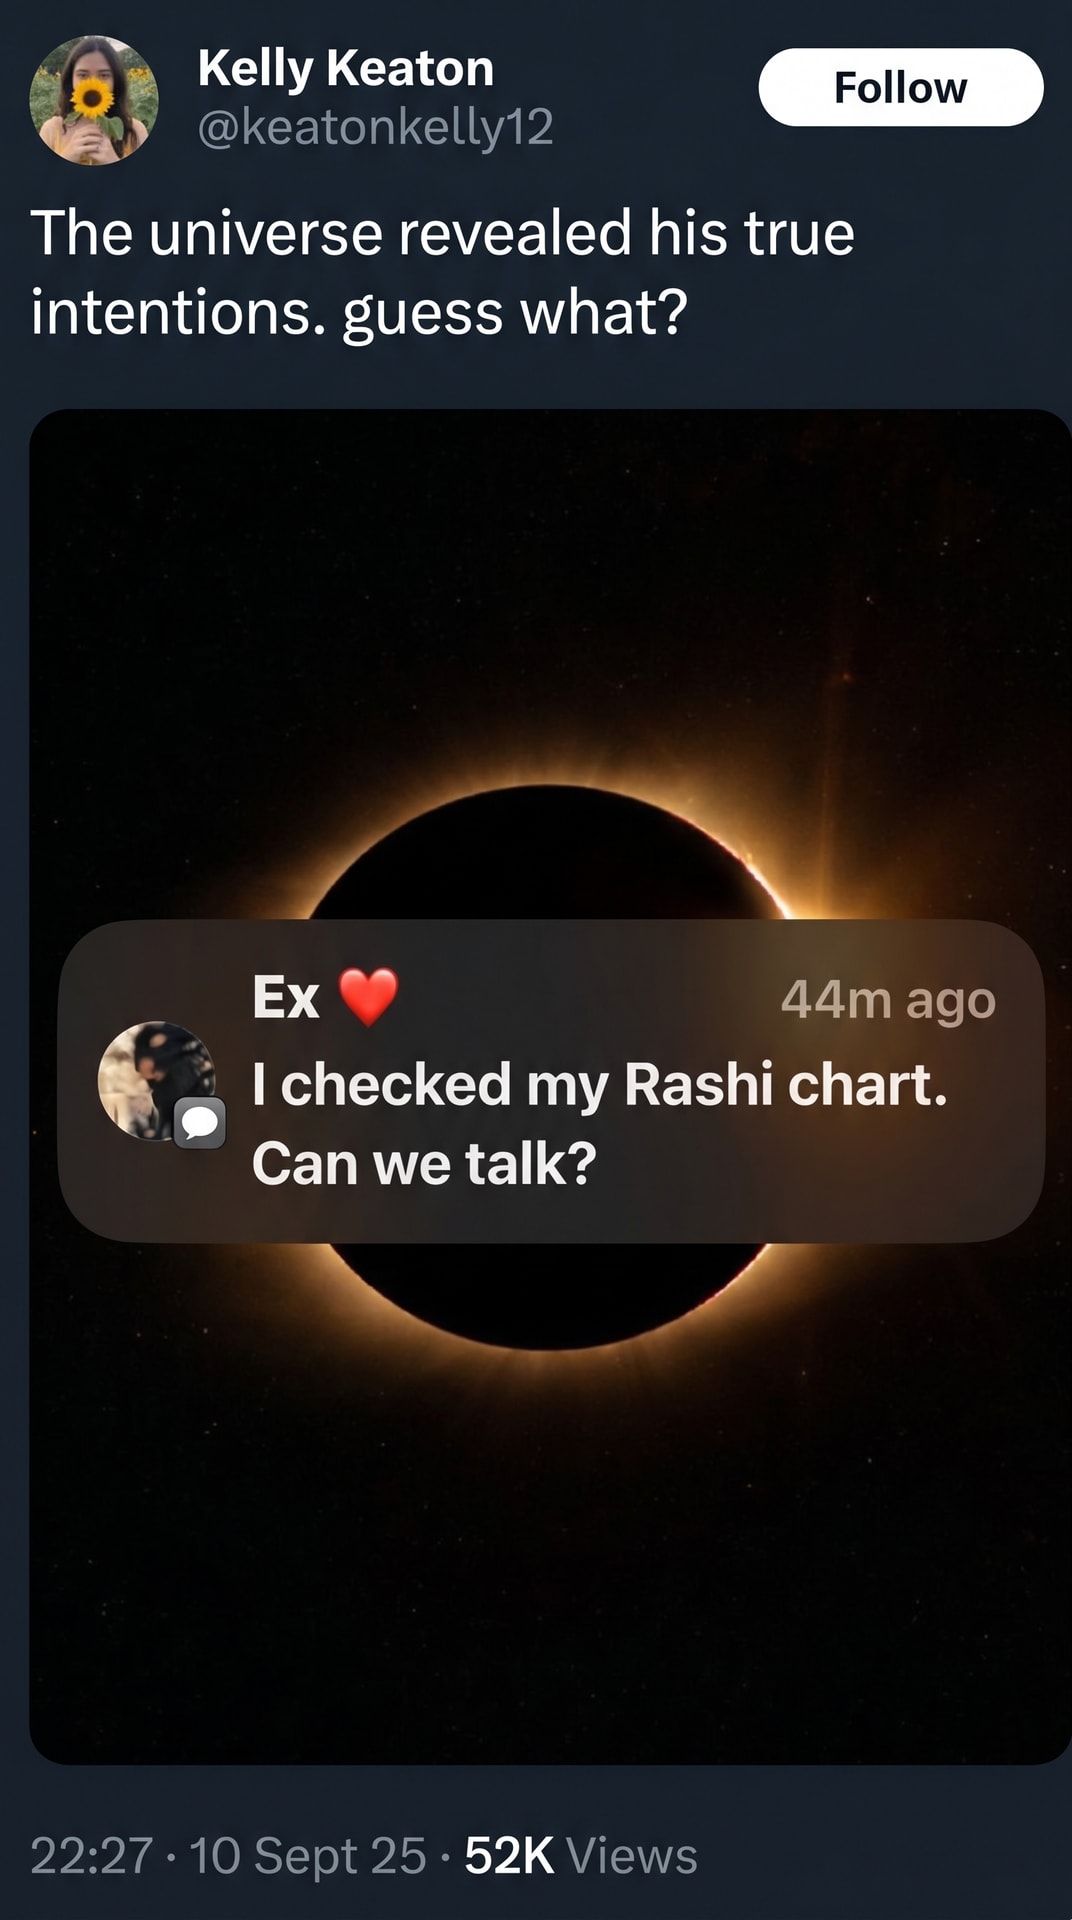Viewport: 1072px width, 1920px height.
Task: Open the @keatonkelly12 handle
Action: (375, 128)
